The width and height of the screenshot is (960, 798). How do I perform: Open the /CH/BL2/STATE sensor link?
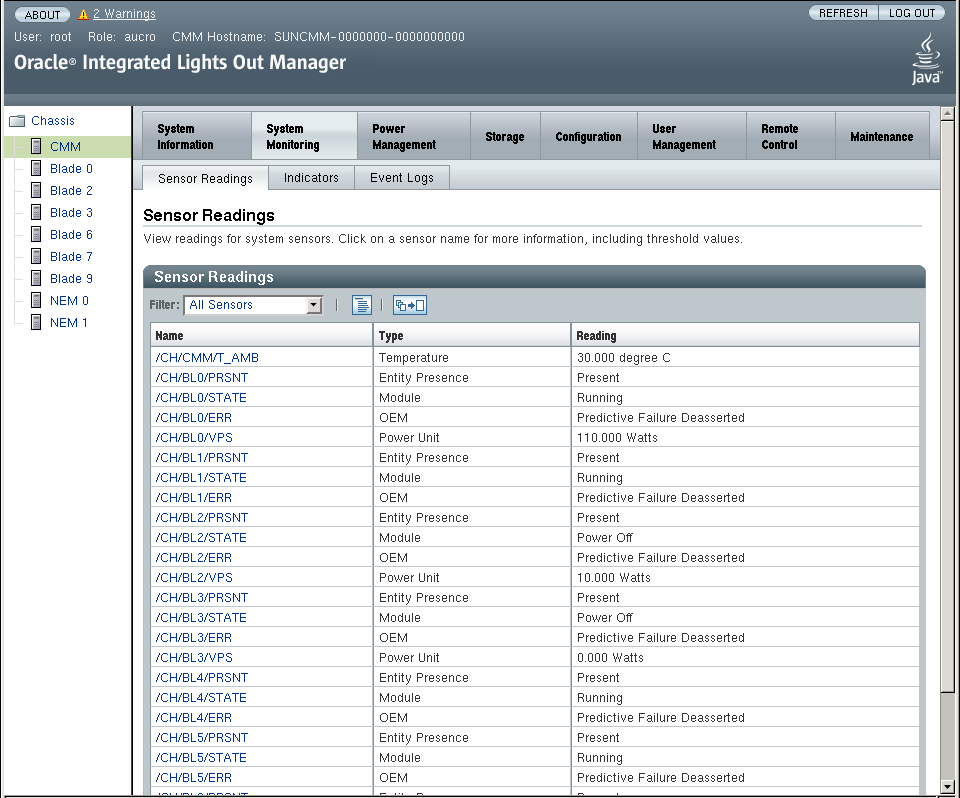click(x=201, y=538)
